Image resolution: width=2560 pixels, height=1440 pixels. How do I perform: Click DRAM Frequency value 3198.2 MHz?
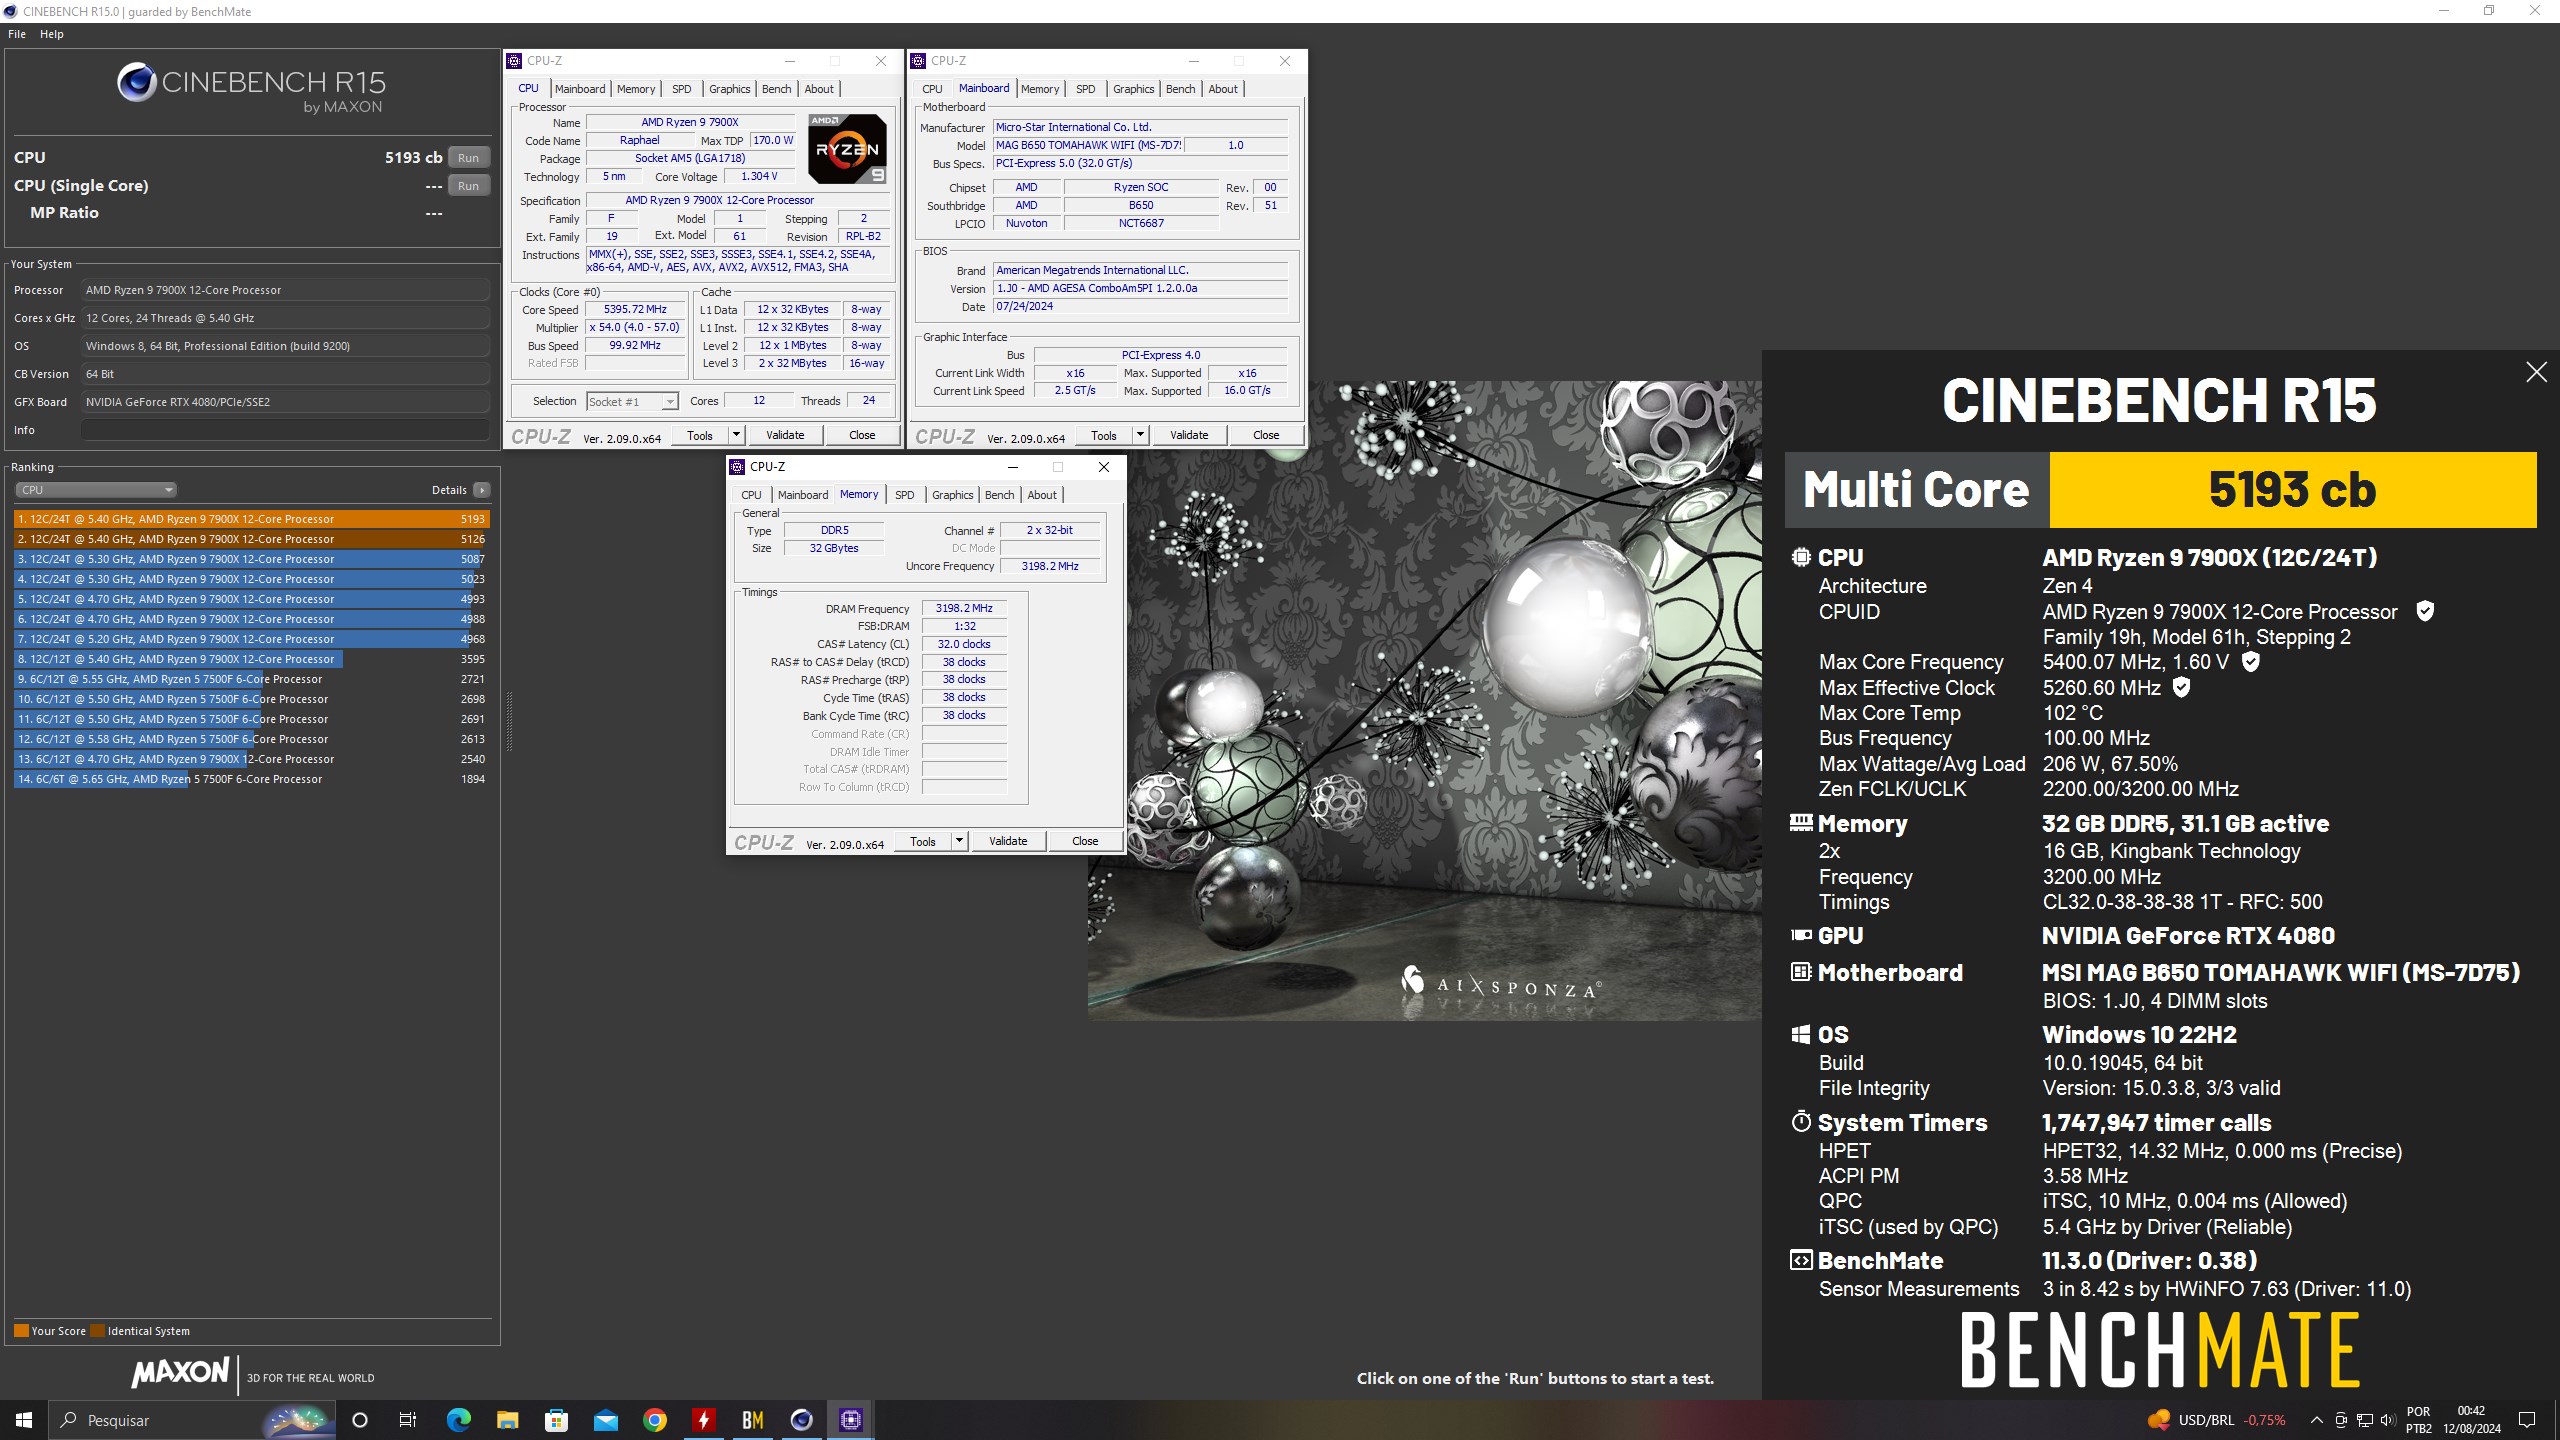(964, 608)
